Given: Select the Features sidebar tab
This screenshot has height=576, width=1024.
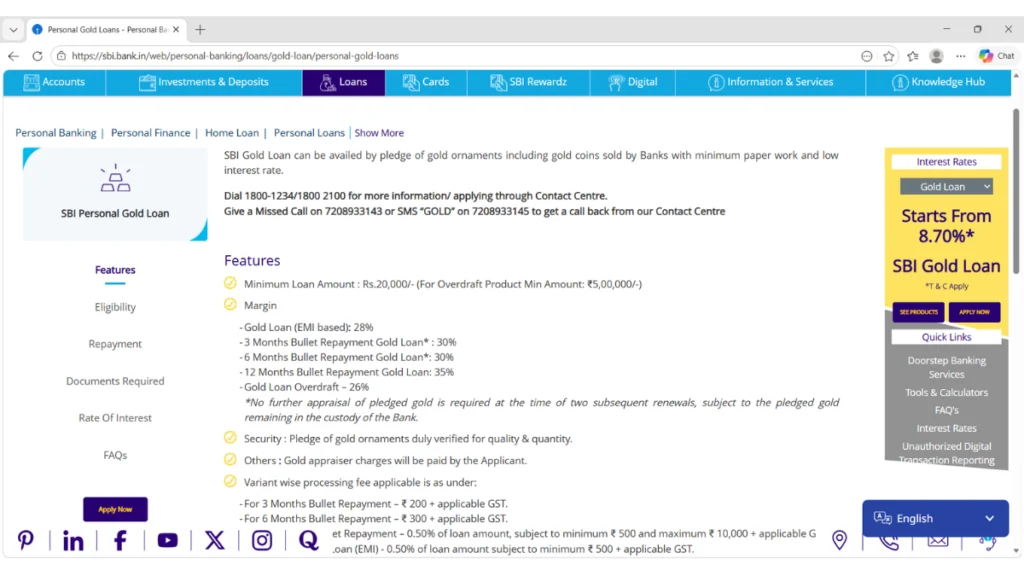Looking at the screenshot, I should [115, 270].
